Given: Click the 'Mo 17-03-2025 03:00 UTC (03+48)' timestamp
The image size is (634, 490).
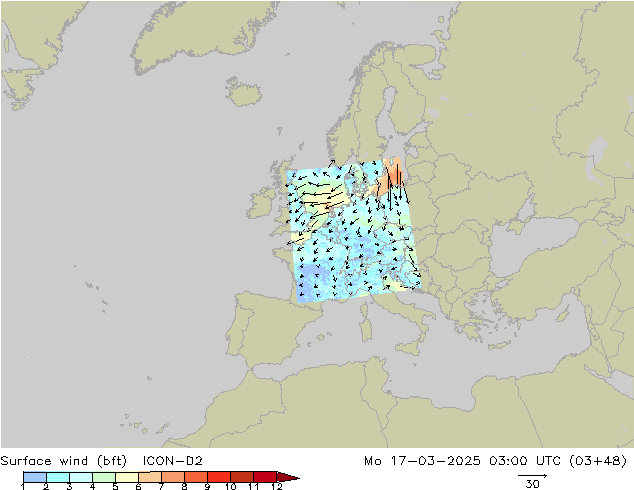Looking at the screenshot, I should (495, 461).
